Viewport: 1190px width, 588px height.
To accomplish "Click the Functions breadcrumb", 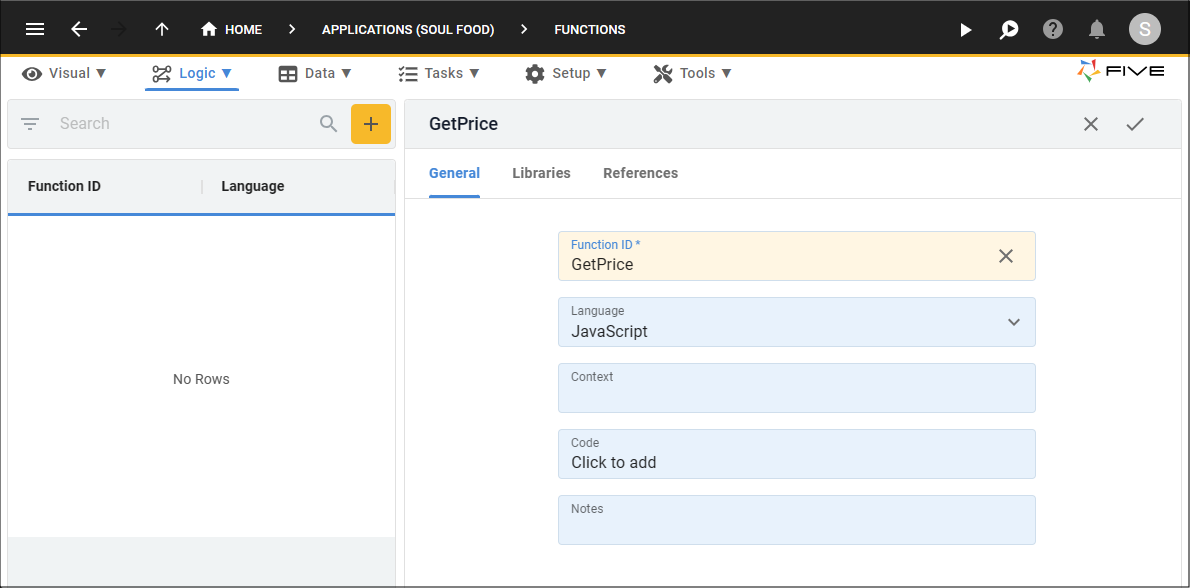I will pos(590,30).
